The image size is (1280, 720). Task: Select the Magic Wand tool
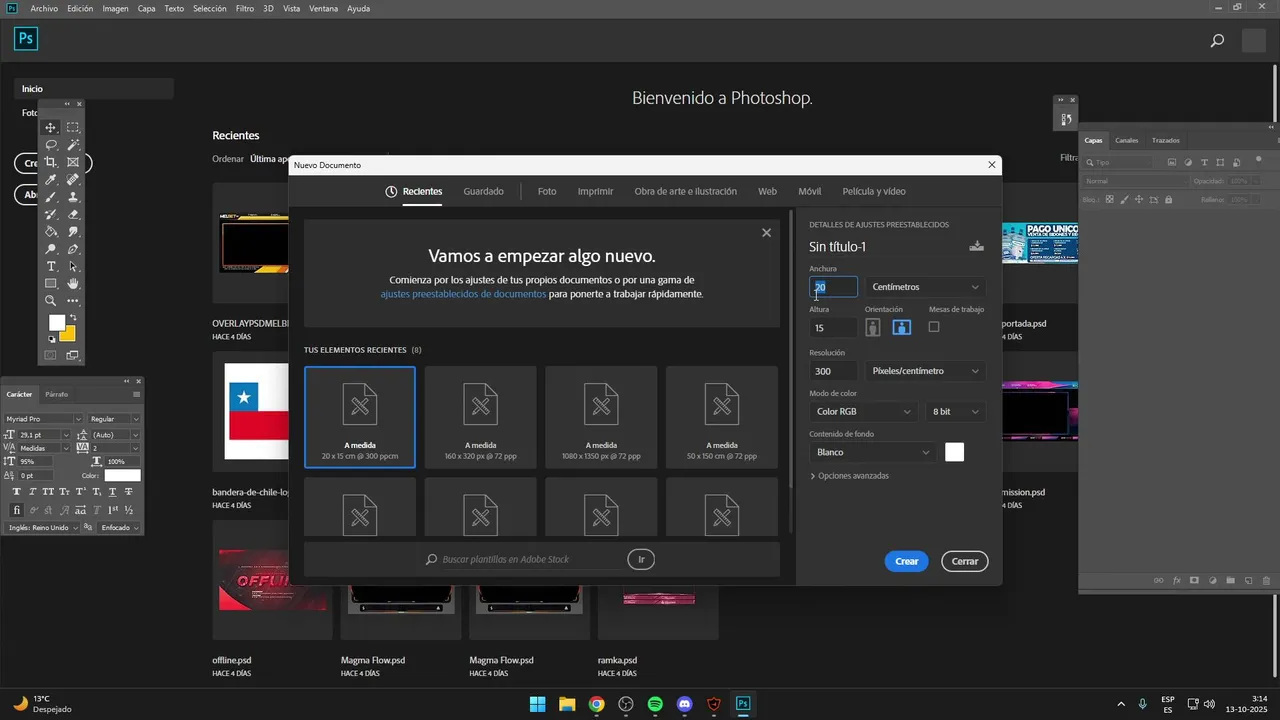[73, 145]
